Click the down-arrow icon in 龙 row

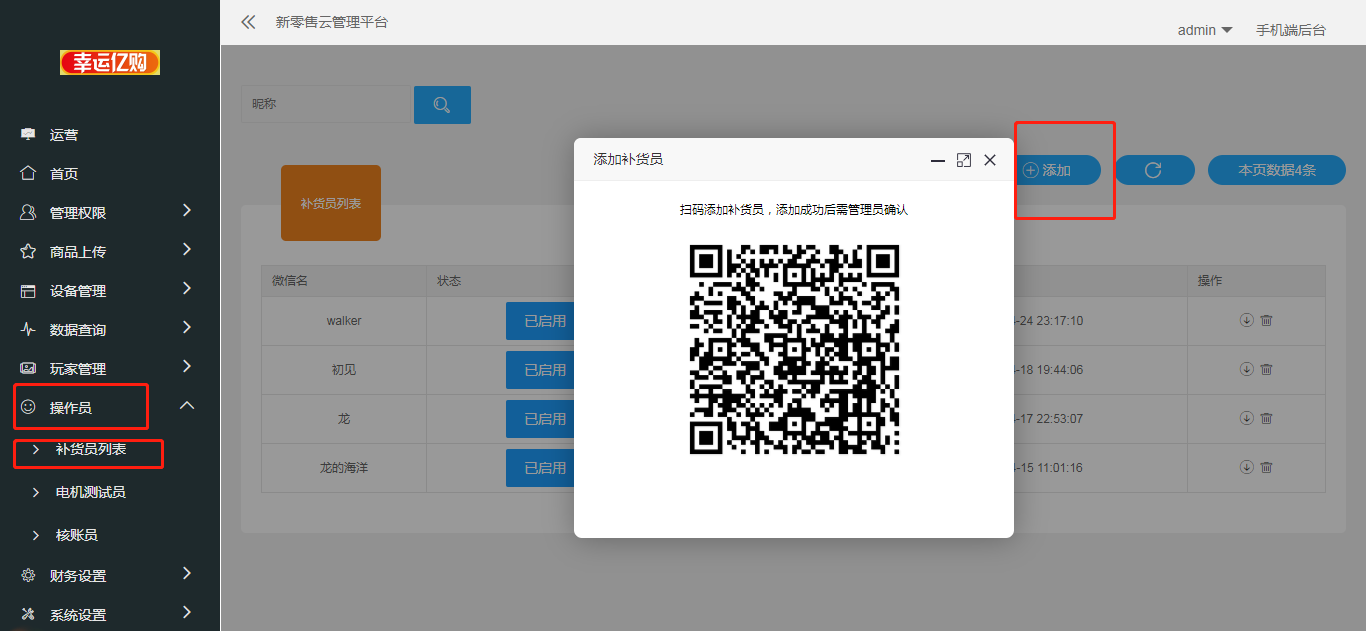click(x=1246, y=418)
